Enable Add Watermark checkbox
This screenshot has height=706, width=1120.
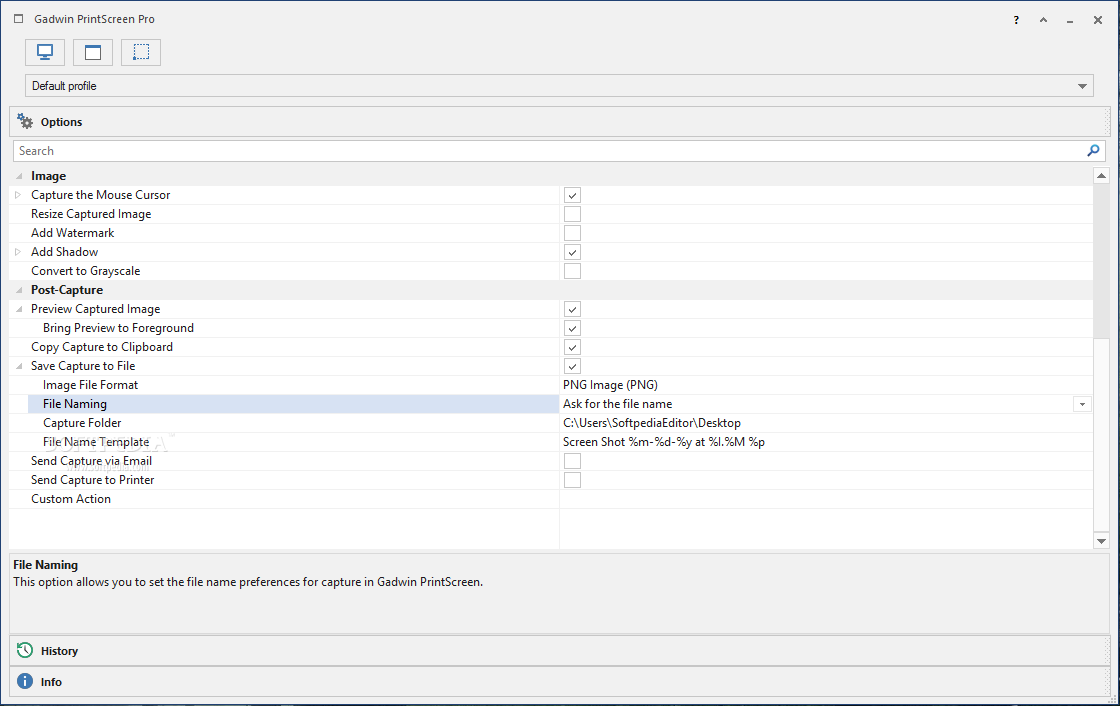coord(572,233)
